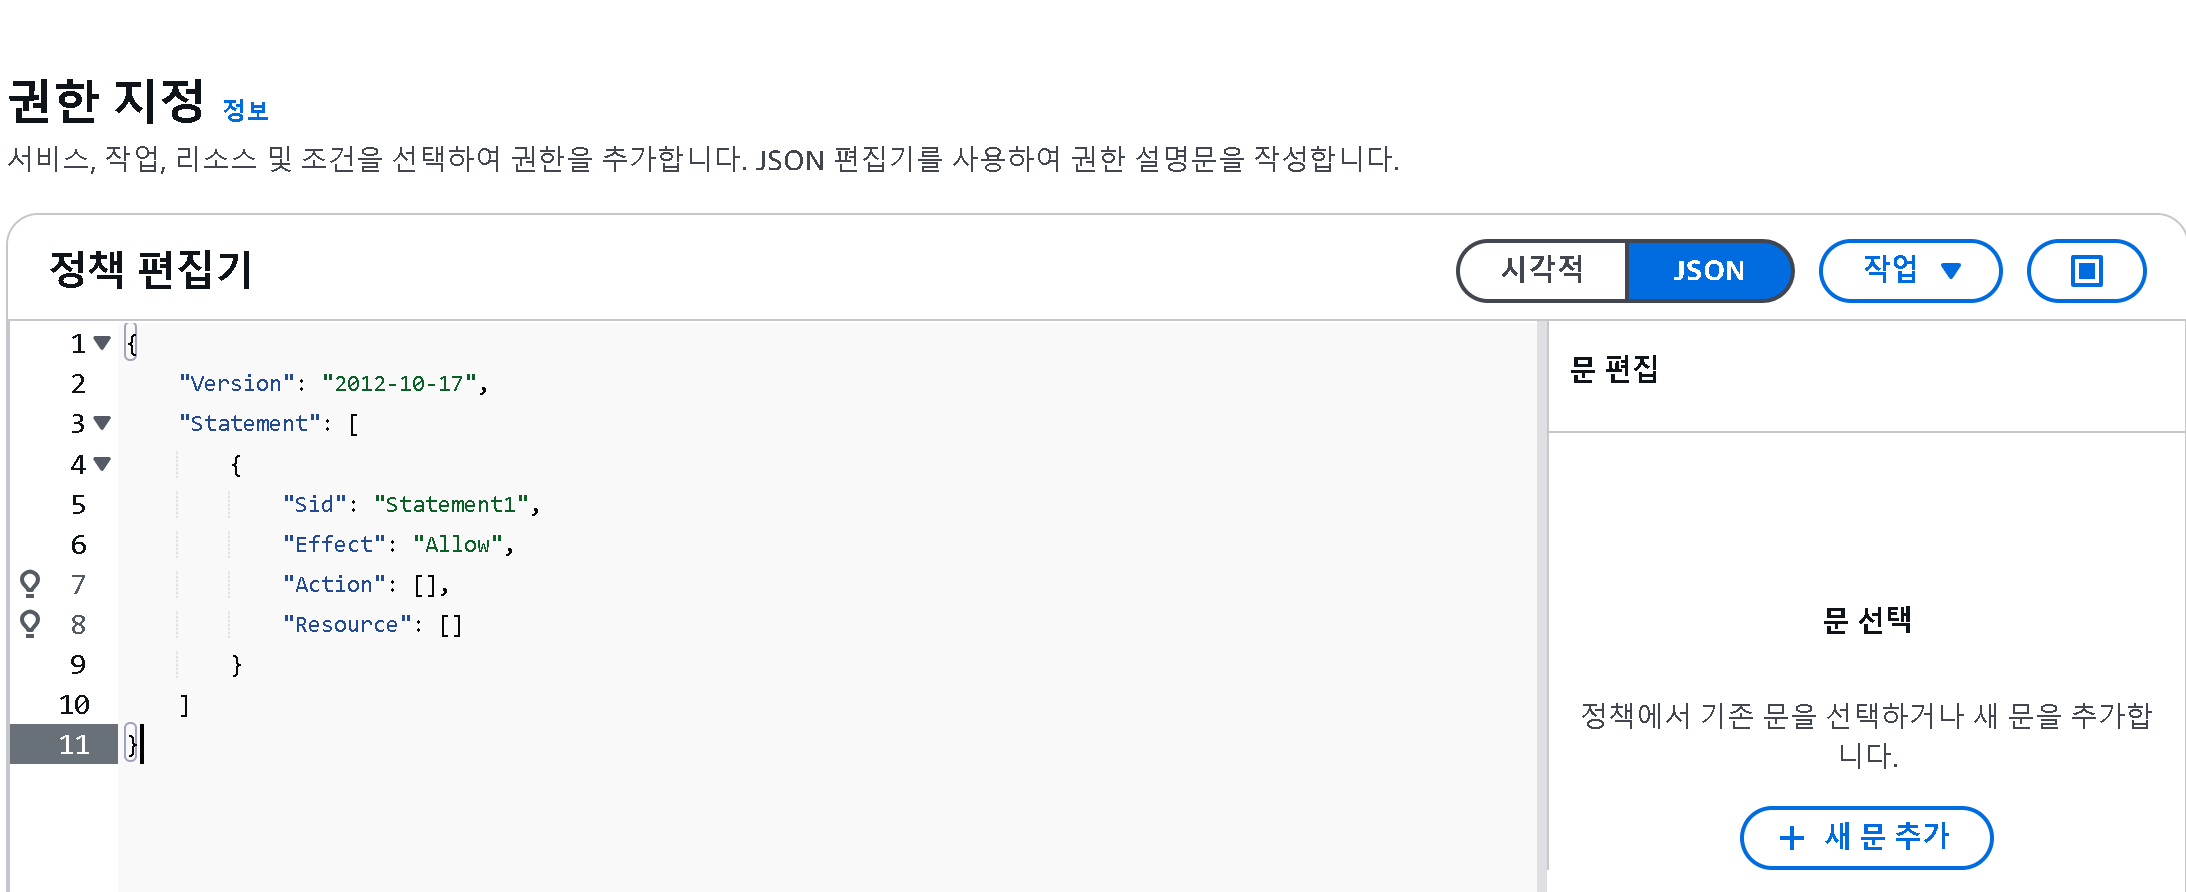Collapse the fold arrow on line 1
The width and height of the screenshot is (2186, 892).
[102, 343]
